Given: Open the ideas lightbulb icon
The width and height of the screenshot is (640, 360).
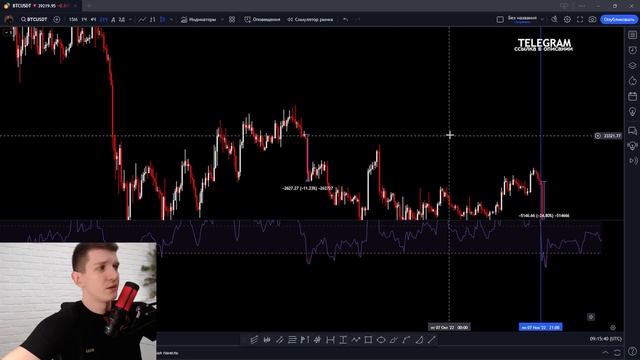Looking at the screenshot, I should (x=633, y=112).
